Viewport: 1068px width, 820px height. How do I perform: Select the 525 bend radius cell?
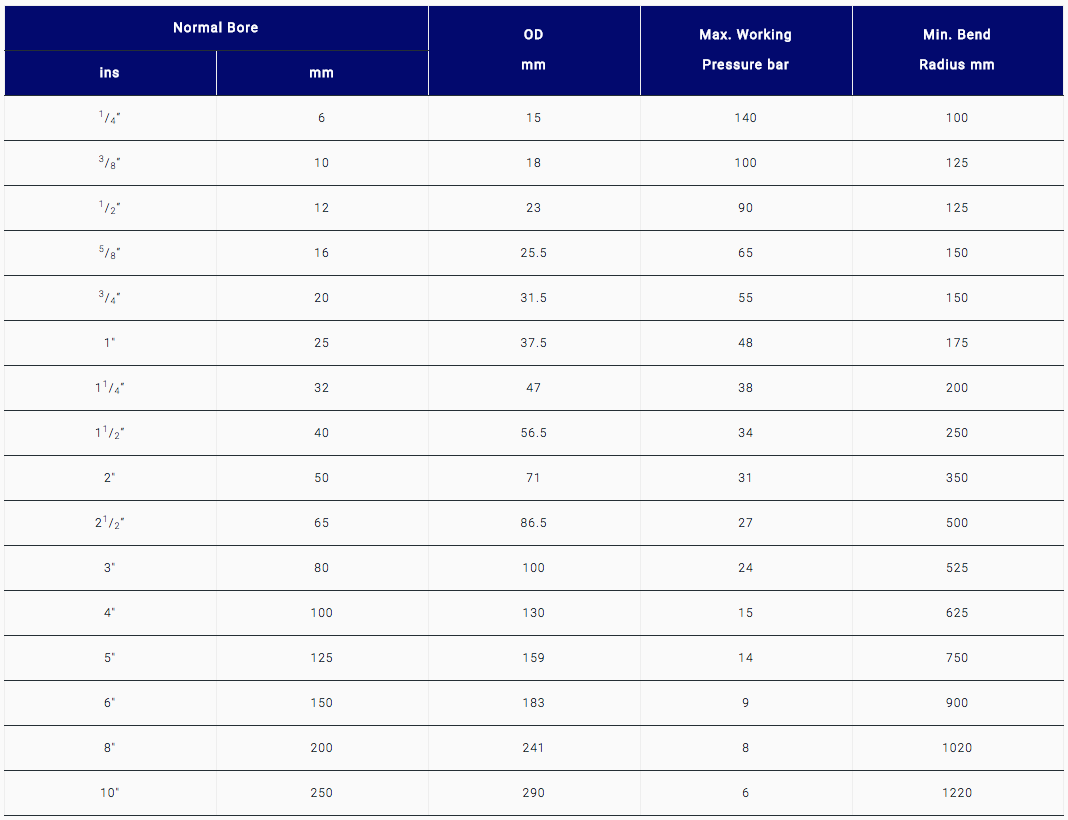point(958,567)
